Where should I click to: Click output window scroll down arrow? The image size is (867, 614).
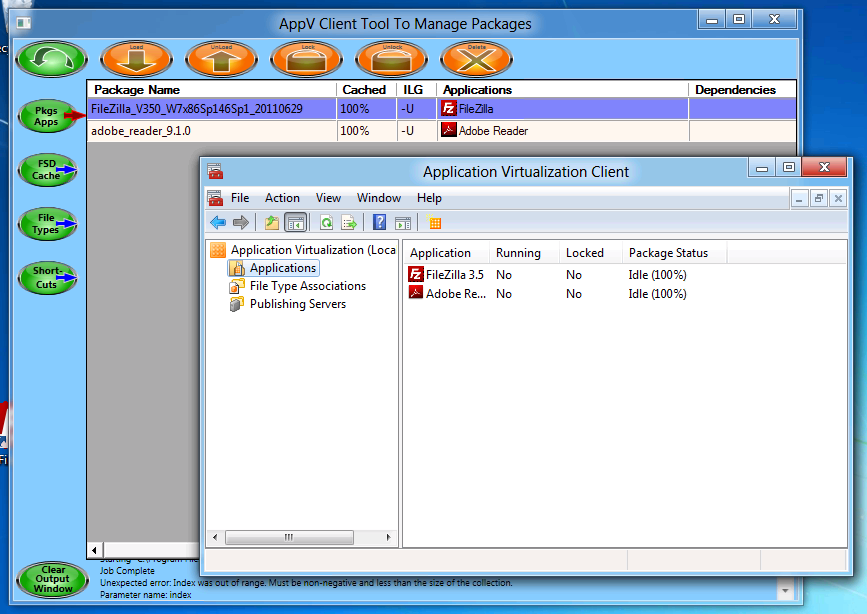(785, 590)
